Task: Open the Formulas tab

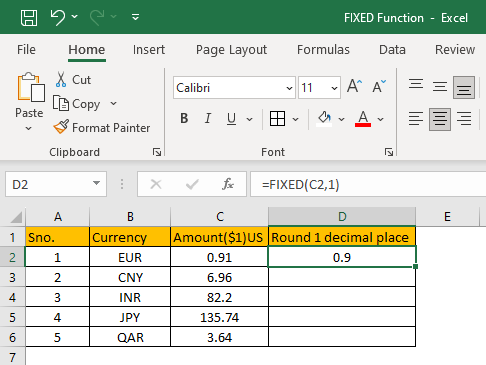Action: [x=323, y=50]
